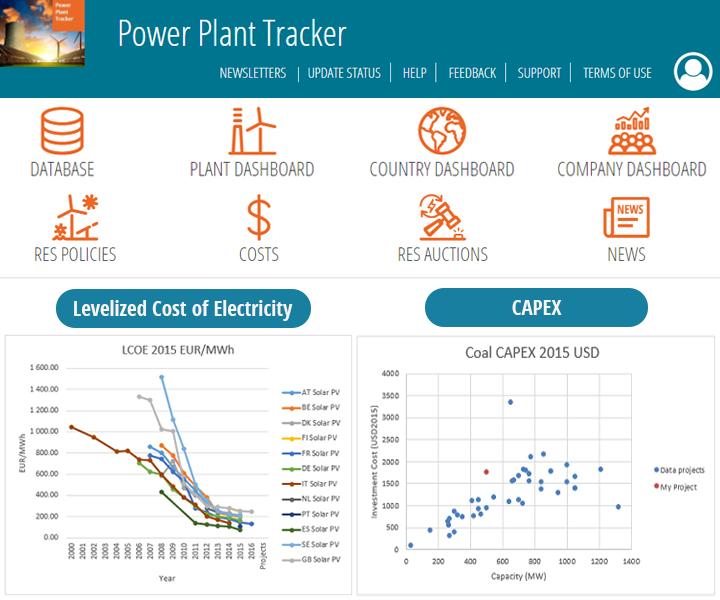Screen dimensions: 720x600
Task: Open the RES Auctions gavel icon
Action: (442, 216)
